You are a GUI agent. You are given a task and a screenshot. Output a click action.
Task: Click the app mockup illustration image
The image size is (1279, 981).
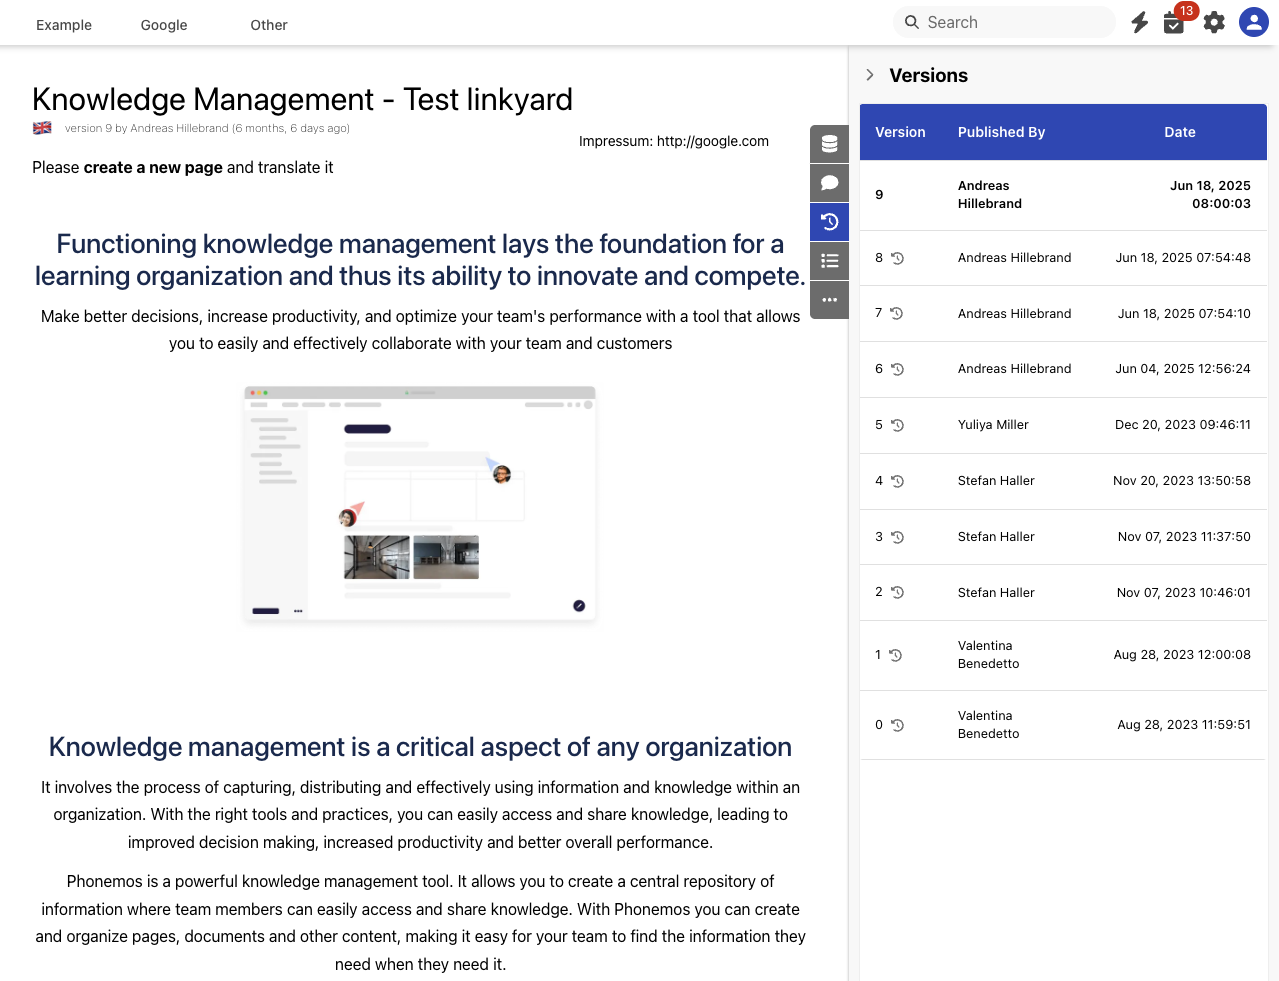tap(420, 504)
